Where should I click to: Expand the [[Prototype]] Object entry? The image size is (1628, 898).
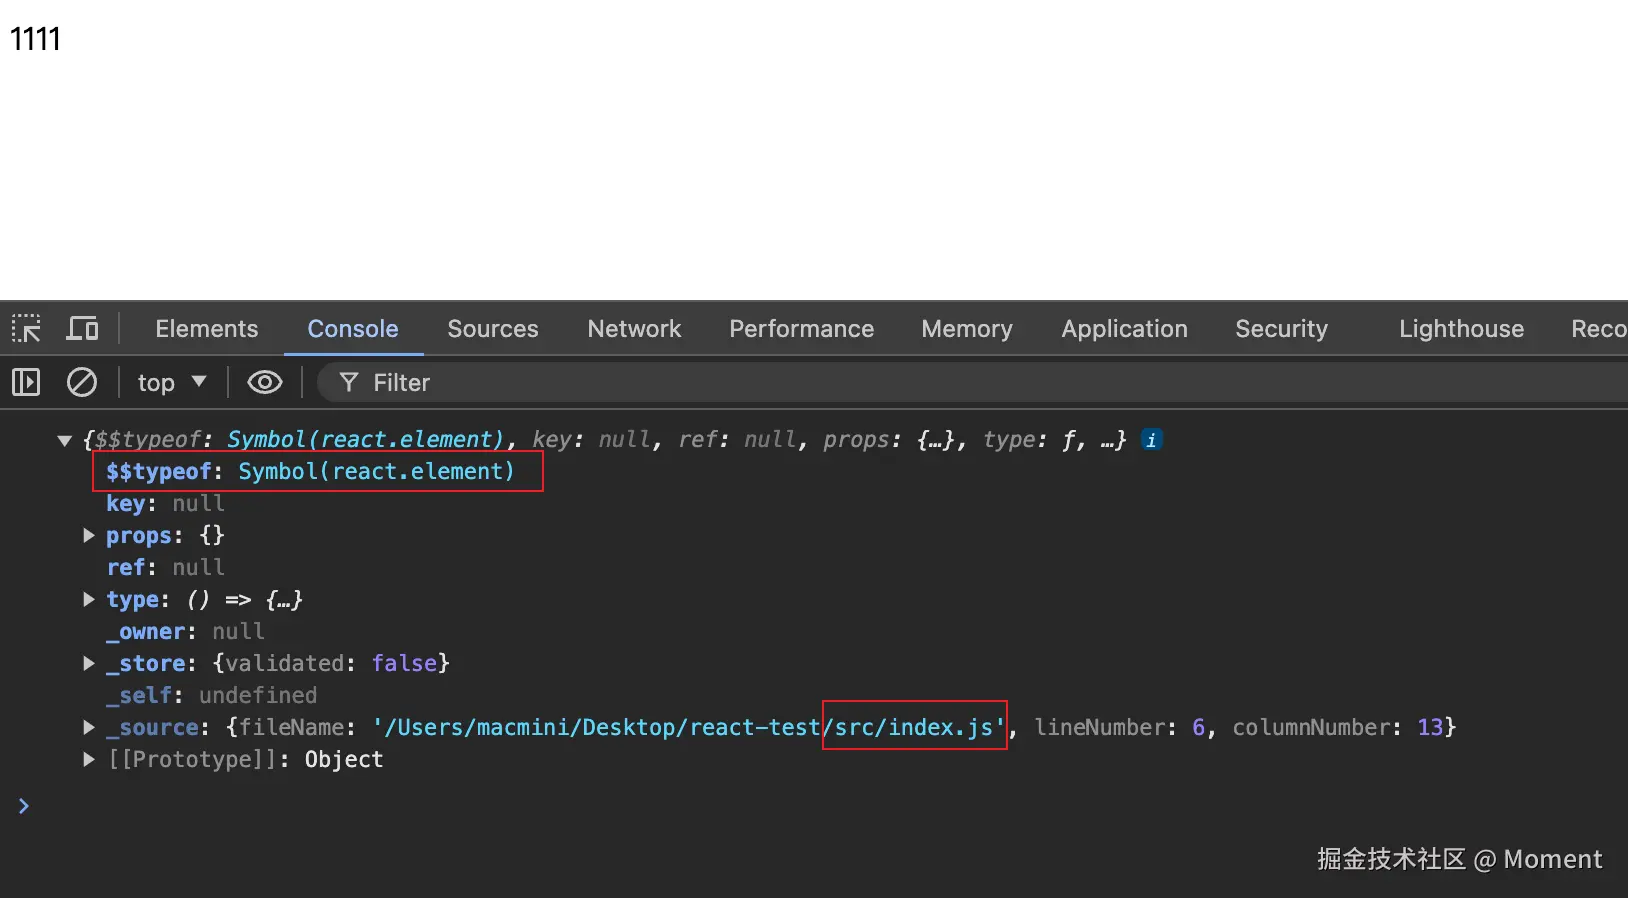[89, 760]
